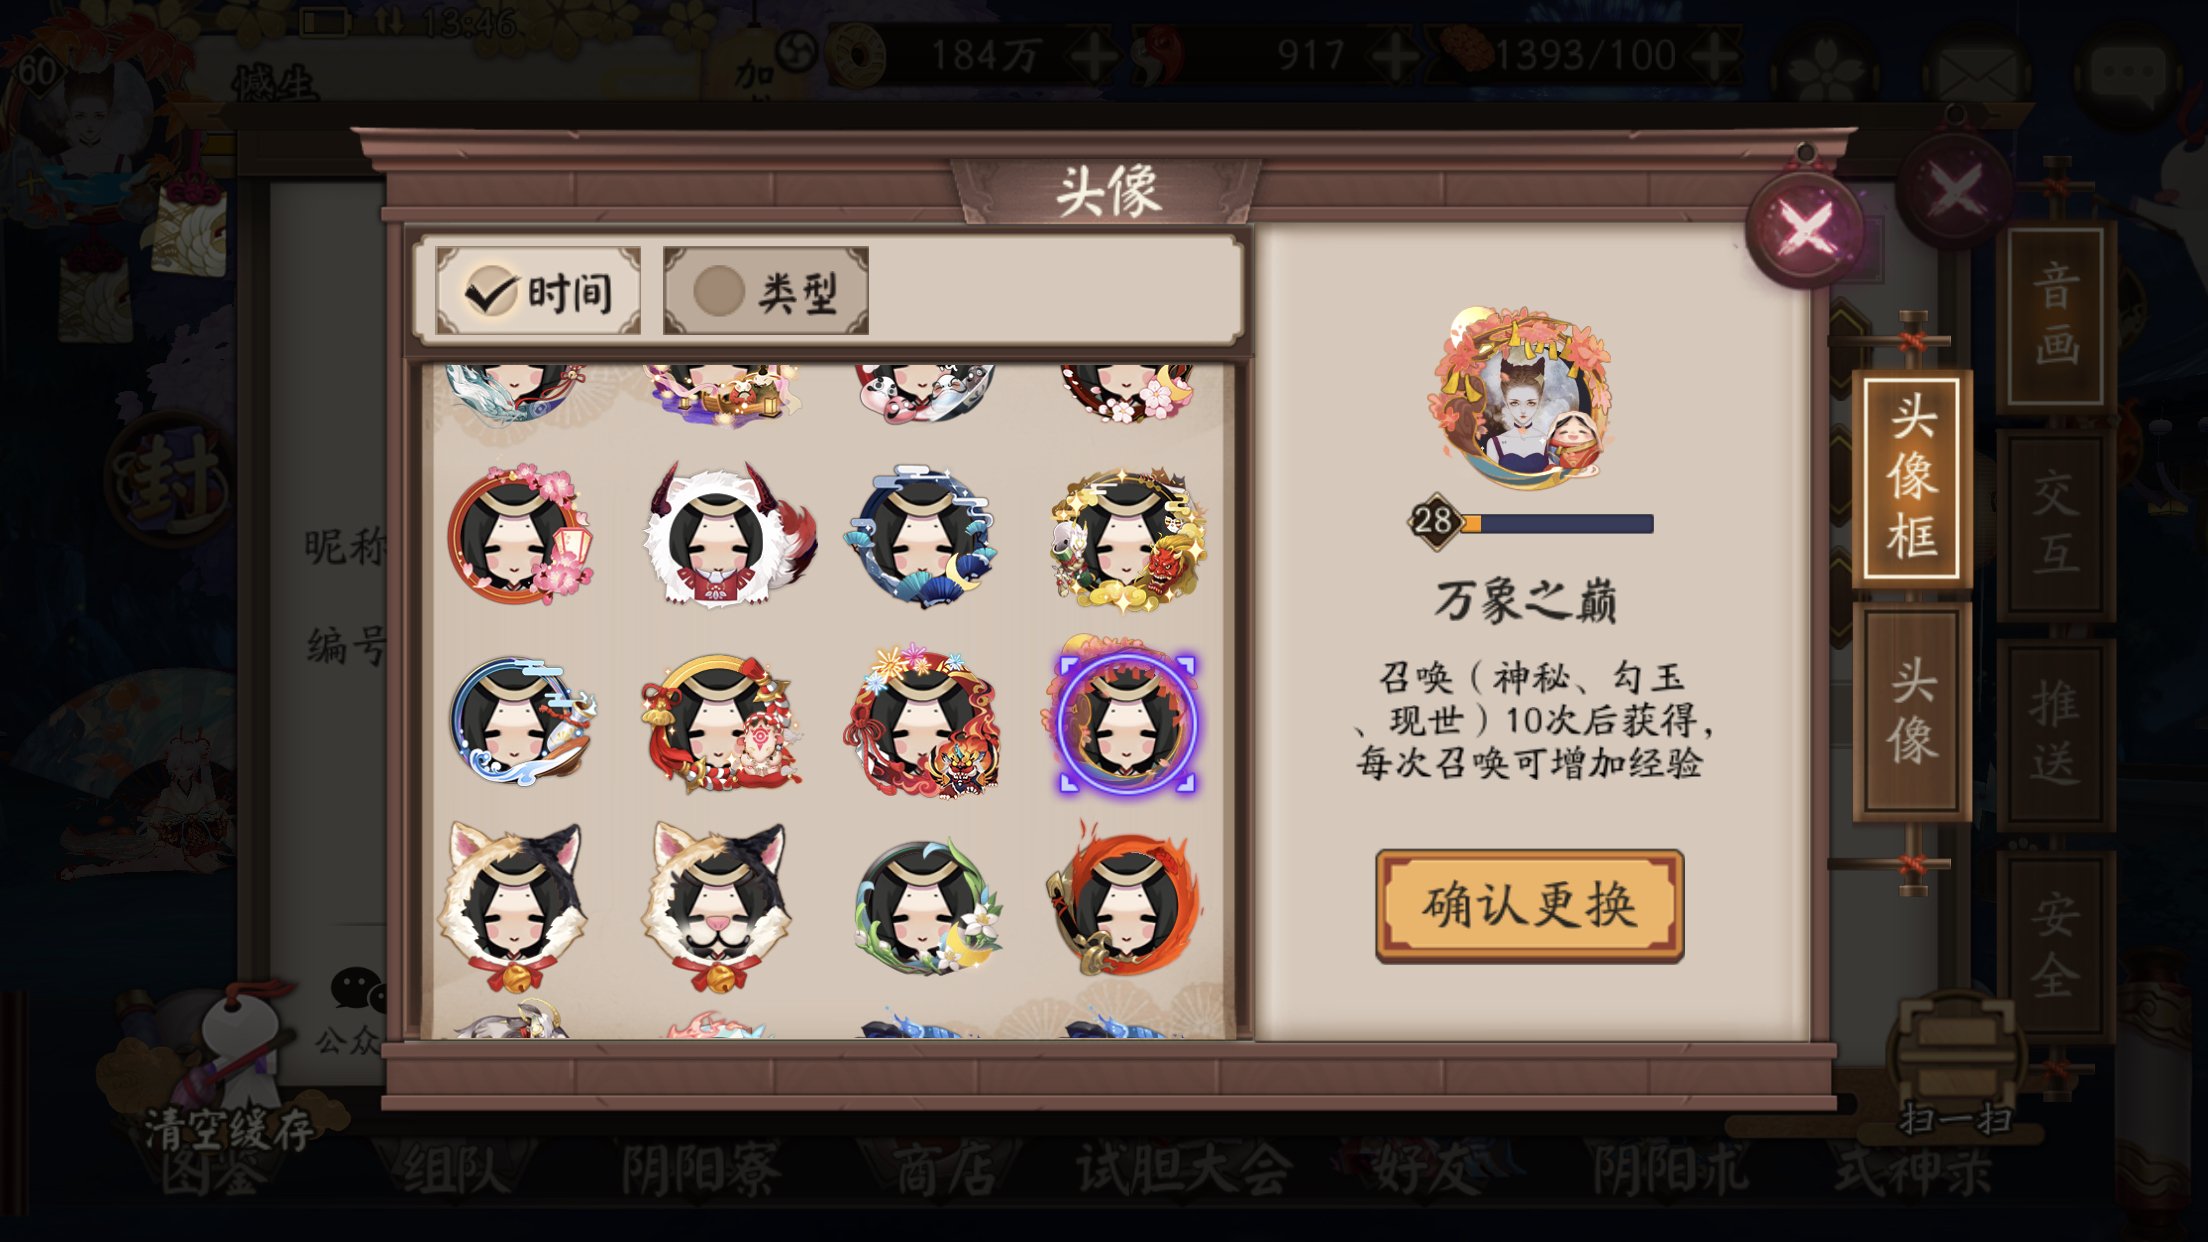This screenshot has width=2208, height=1242.
Task: Select the blue fan and moon frame
Action: pyautogui.click(x=922, y=535)
